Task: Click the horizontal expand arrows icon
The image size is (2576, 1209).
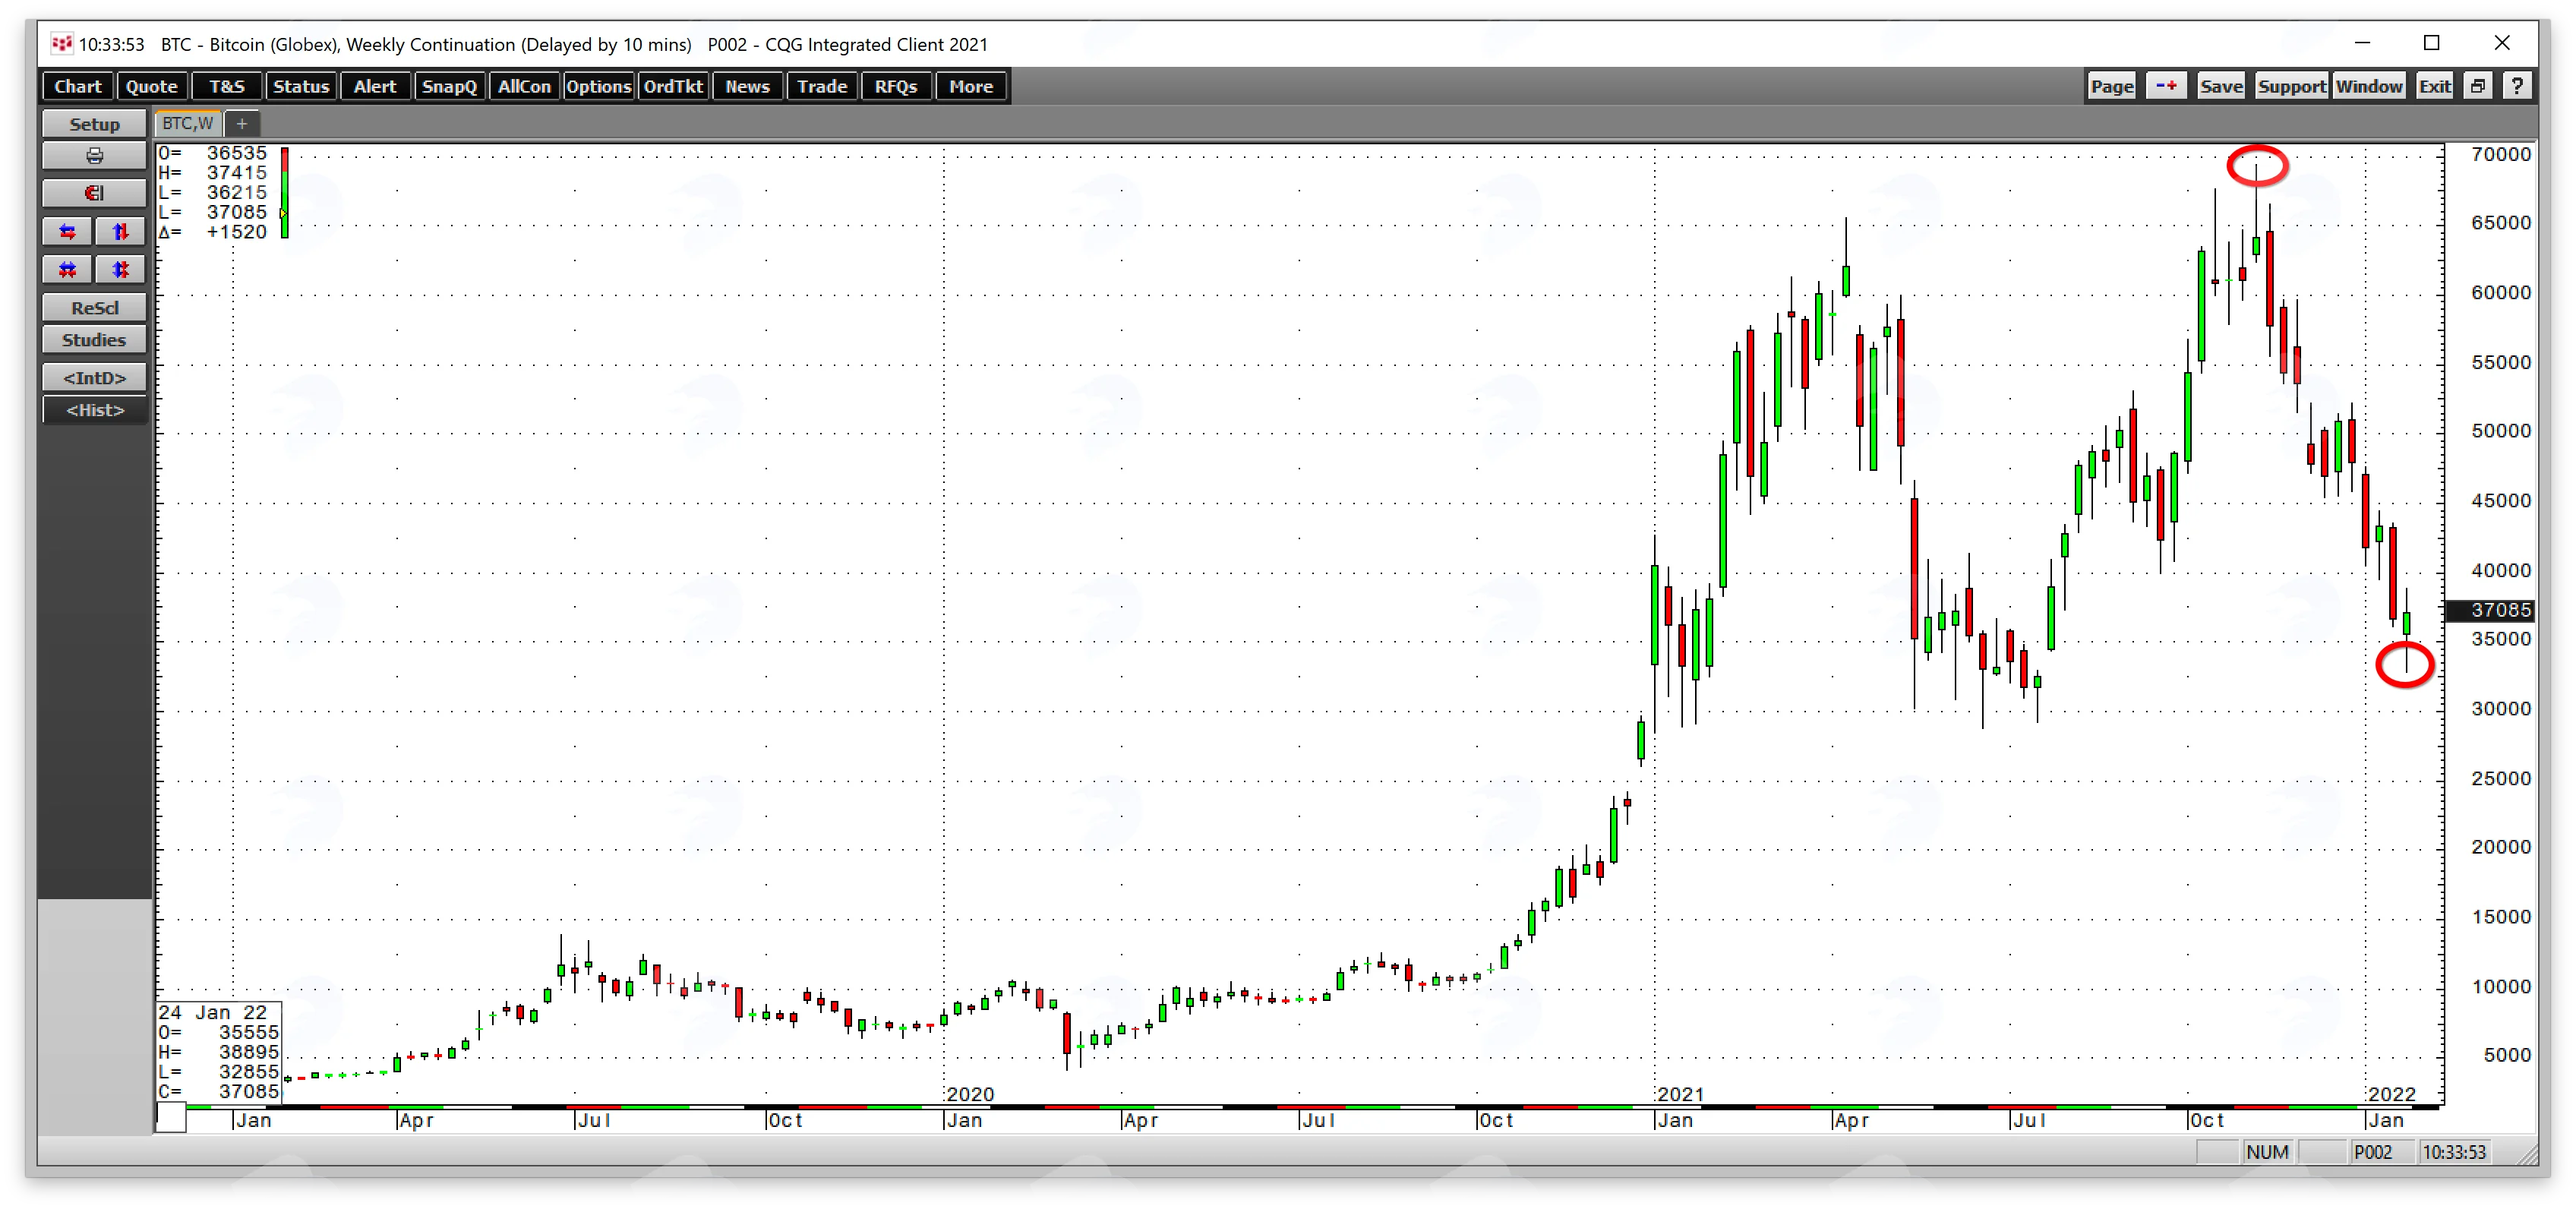Action: (x=68, y=232)
